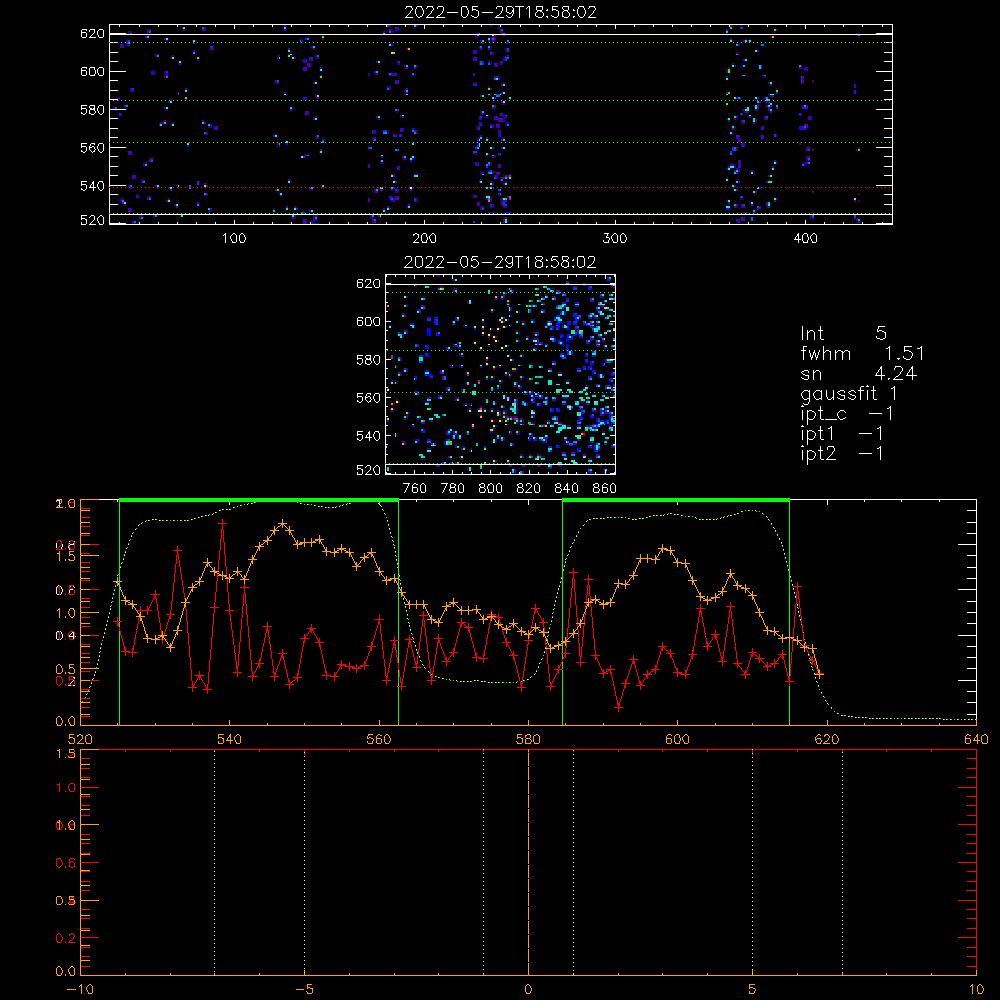Click x-axis label 600 on profile plot
Screen dimensions: 1000x1000
click(x=677, y=739)
